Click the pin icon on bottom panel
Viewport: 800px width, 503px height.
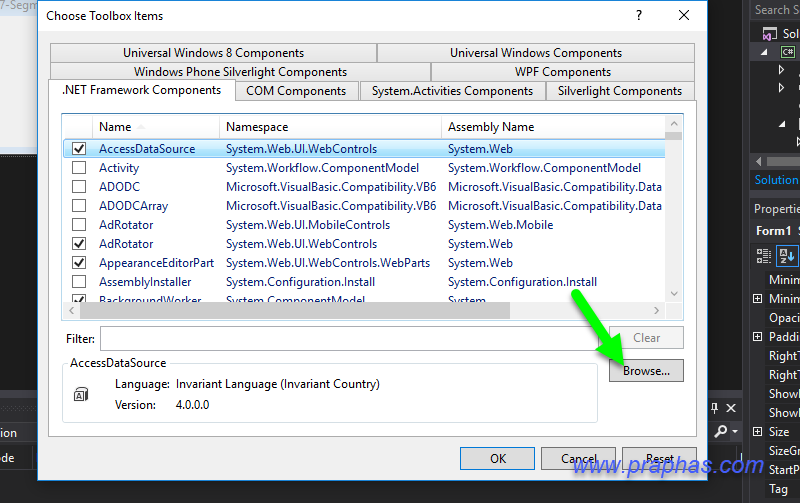tap(714, 408)
